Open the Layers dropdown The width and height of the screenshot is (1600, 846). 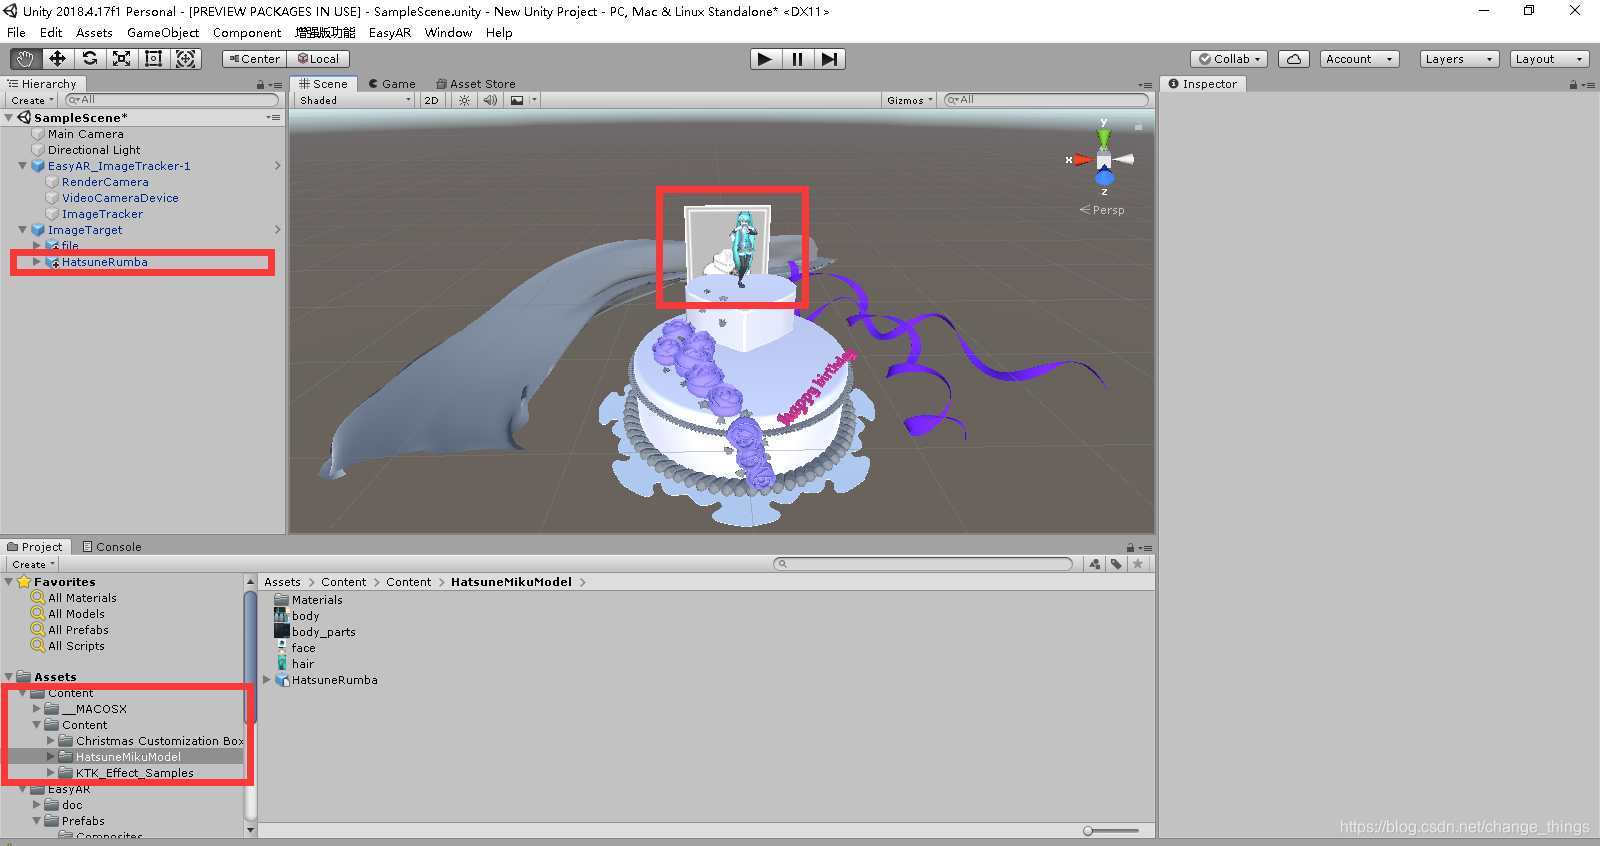click(x=1459, y=59)
